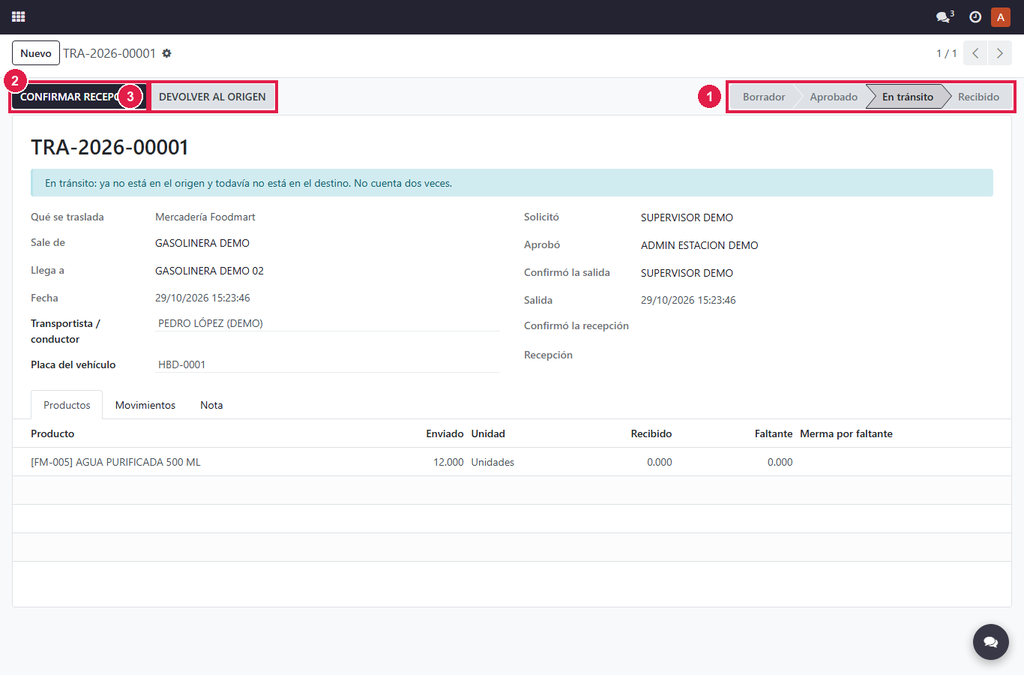Open the apps grid menu
1024x675 pixels.
pyautogui.click(x=18, y=17)
